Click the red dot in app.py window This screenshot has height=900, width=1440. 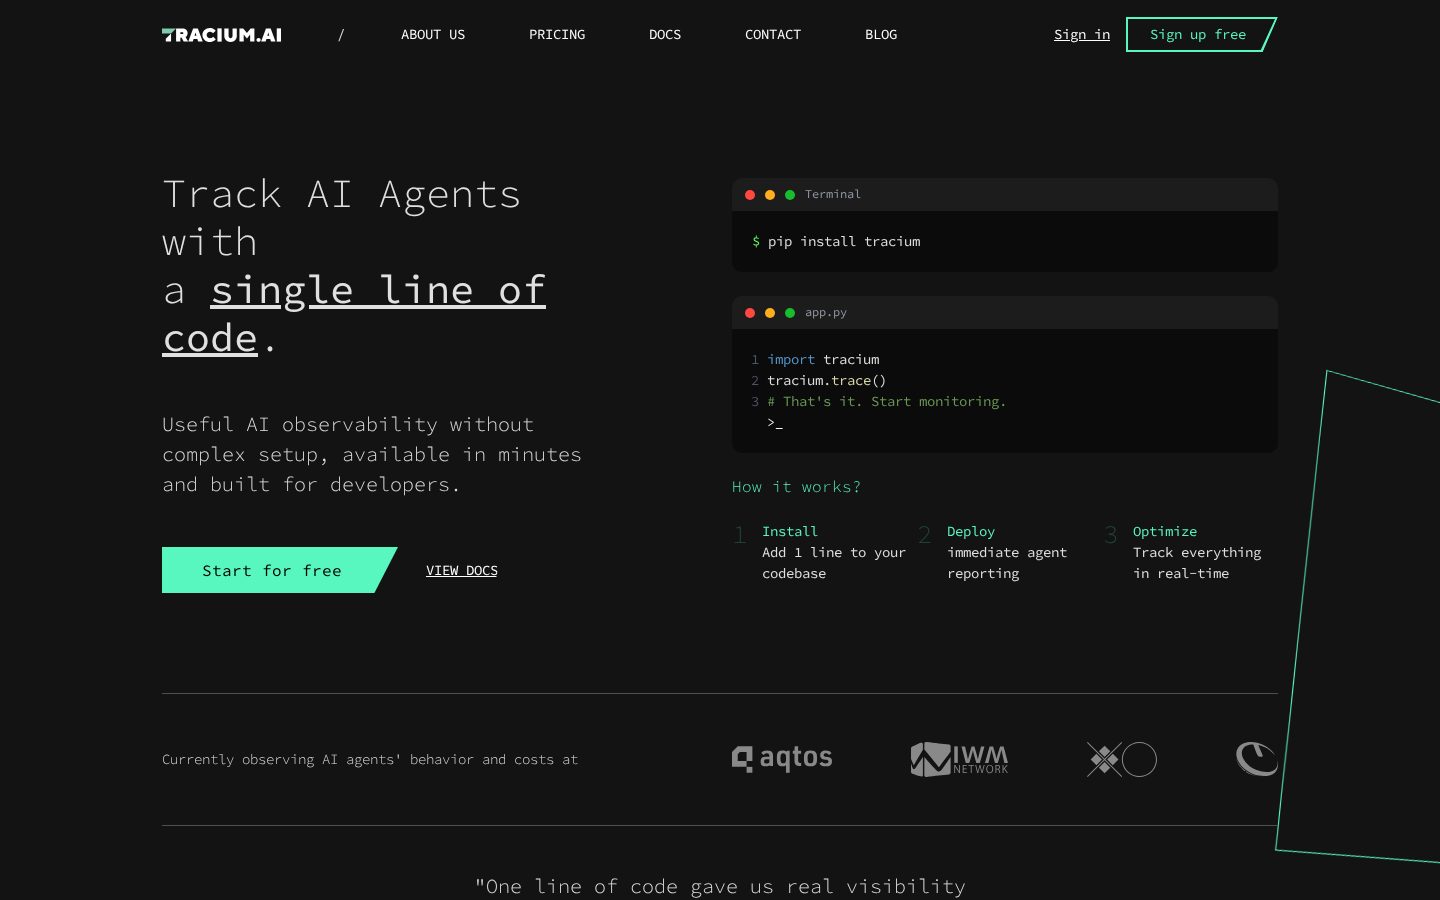[x=750, y=313]
